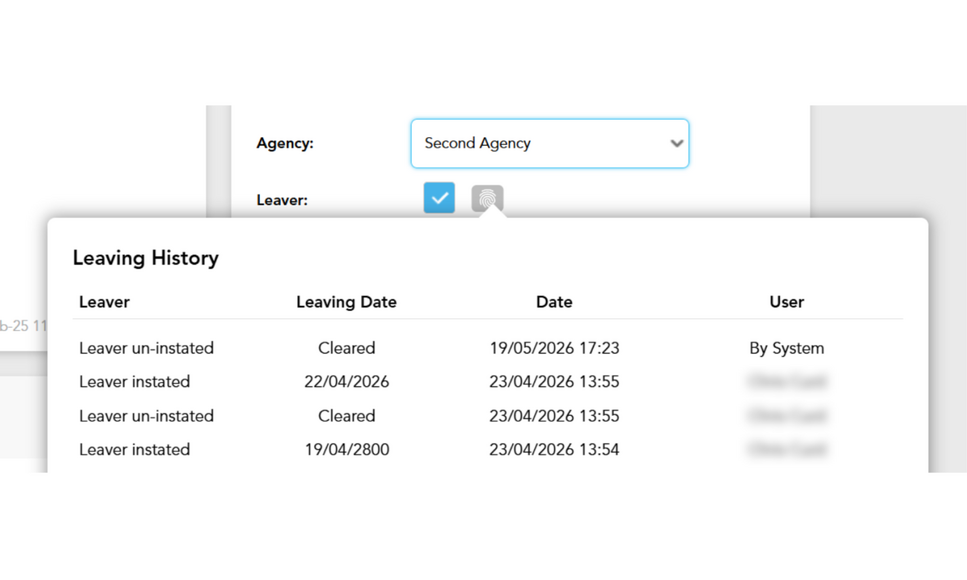Viewport: 967px width, 580px height.
Task: Click the 19/05/2026 17:23 date cell
Action: 554,348
